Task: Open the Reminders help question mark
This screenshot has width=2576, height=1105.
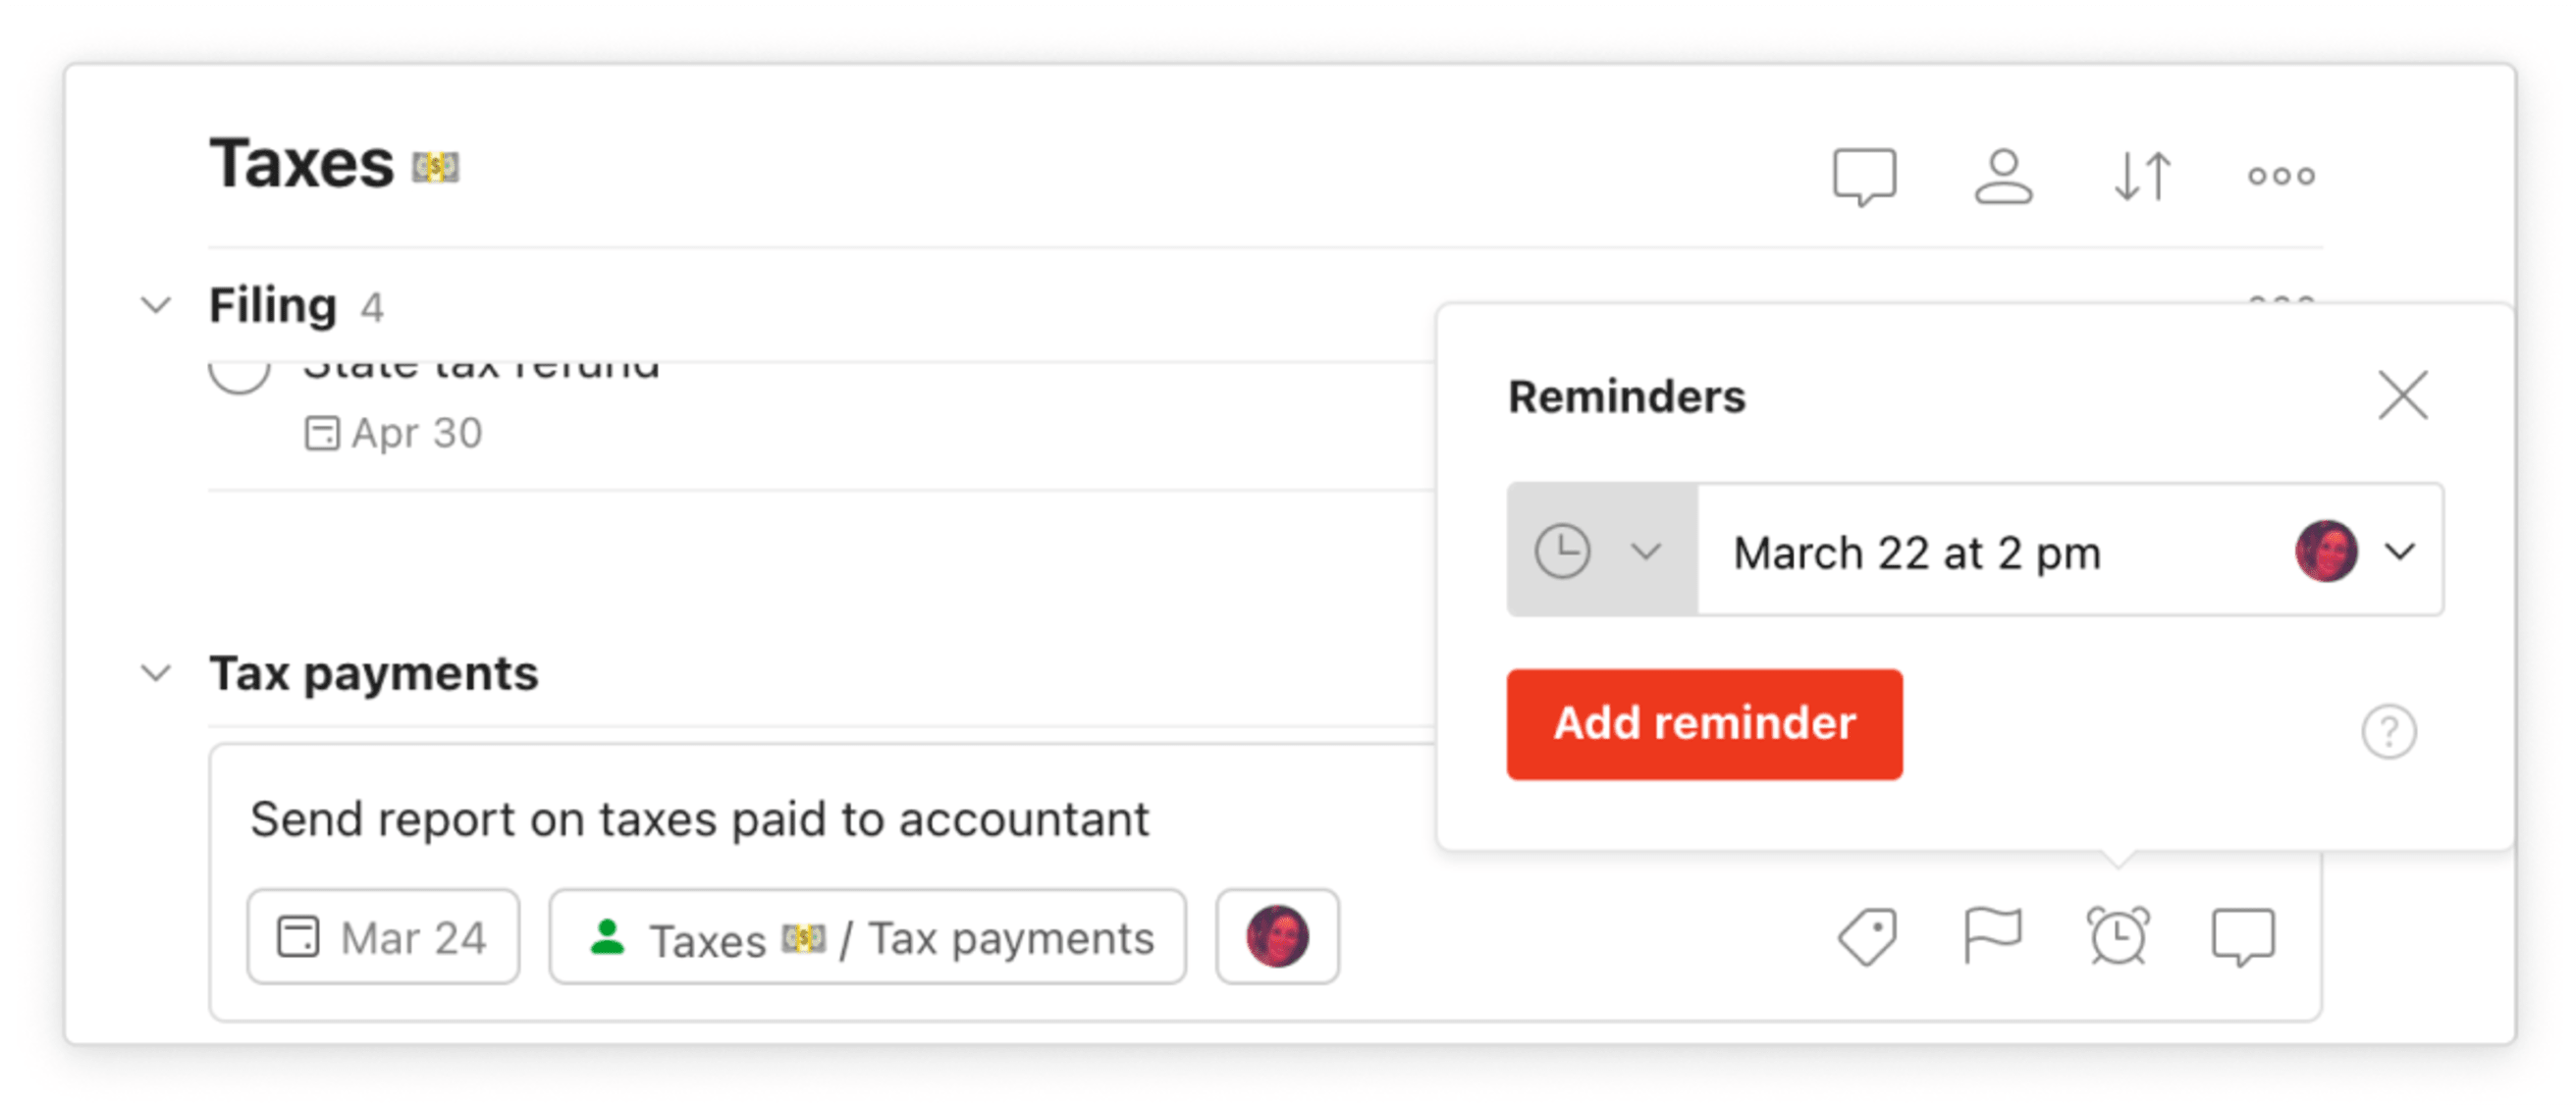Action: pos(2389,732)
